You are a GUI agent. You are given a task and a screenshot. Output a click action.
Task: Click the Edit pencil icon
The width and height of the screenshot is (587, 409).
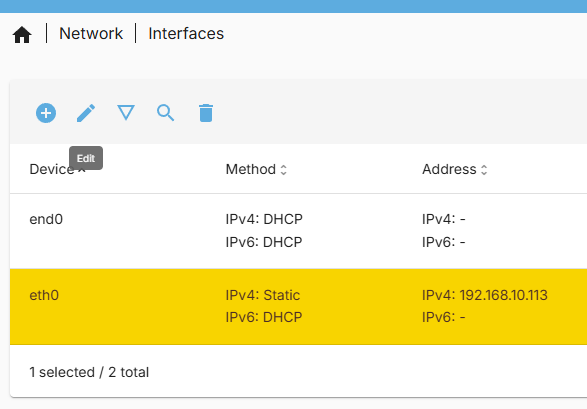(x=86, y=113)
